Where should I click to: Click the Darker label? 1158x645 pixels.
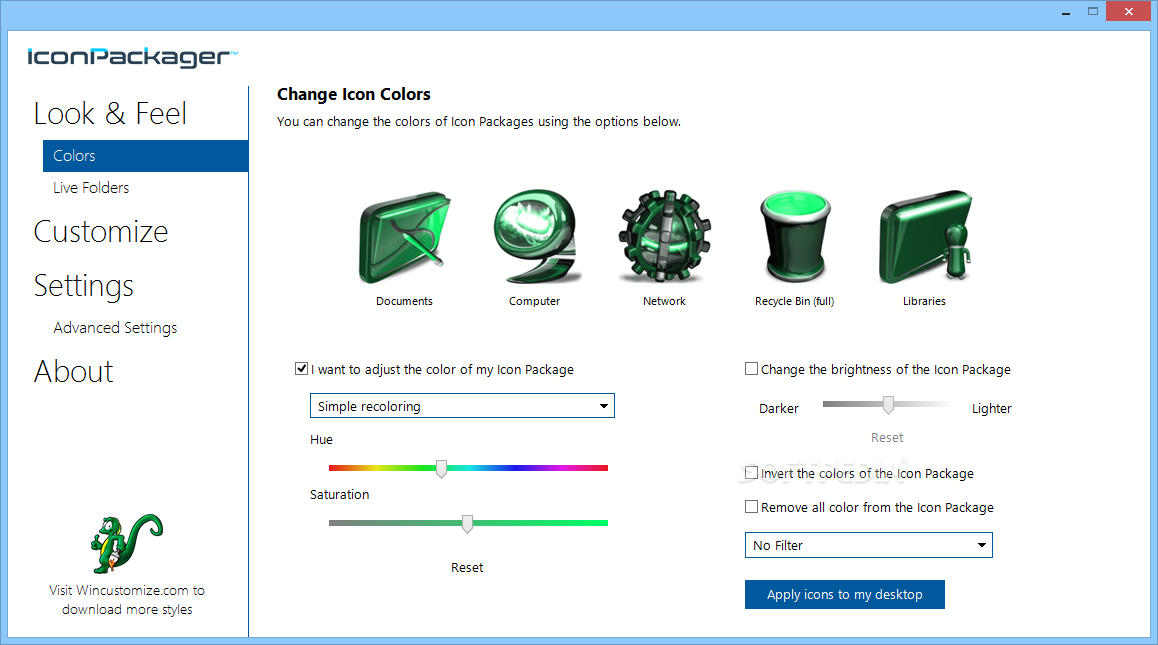click(x=778, y=409)
